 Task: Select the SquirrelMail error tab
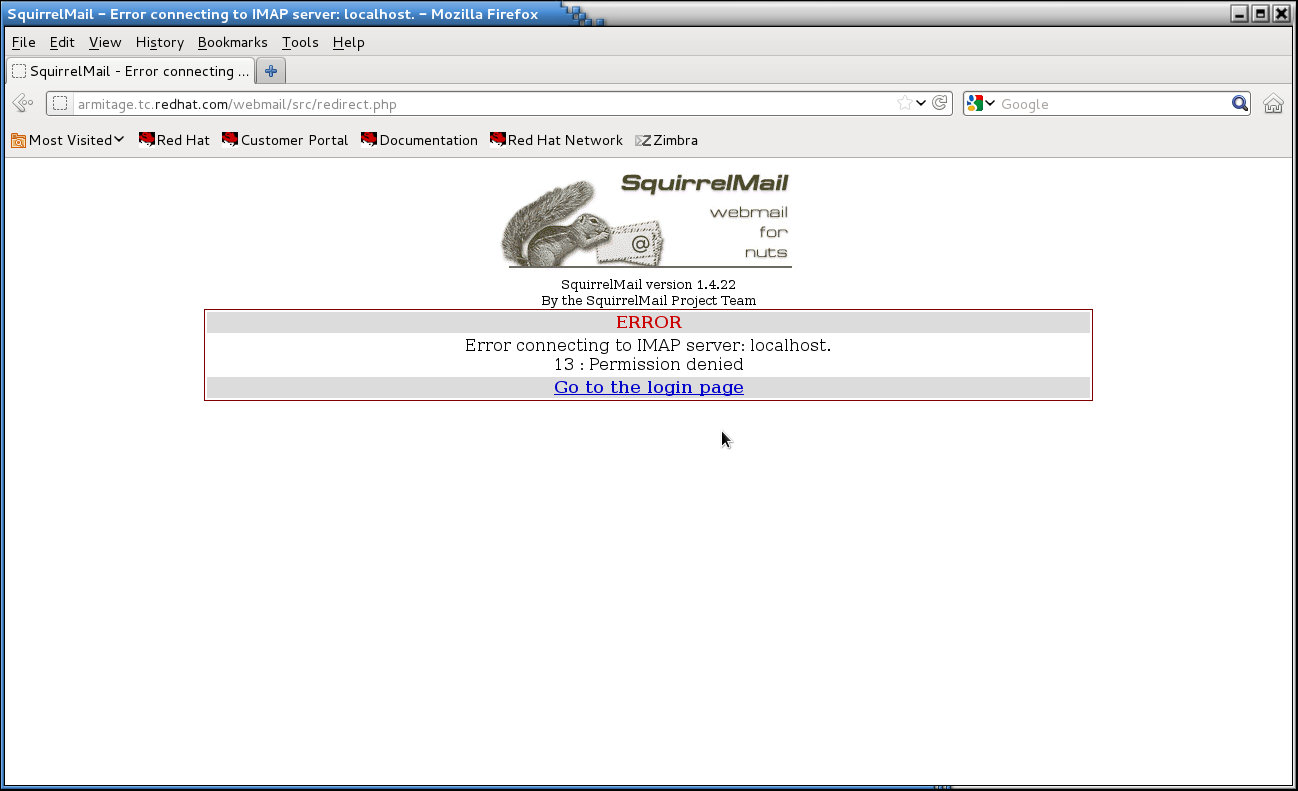(x=130, y=71)
